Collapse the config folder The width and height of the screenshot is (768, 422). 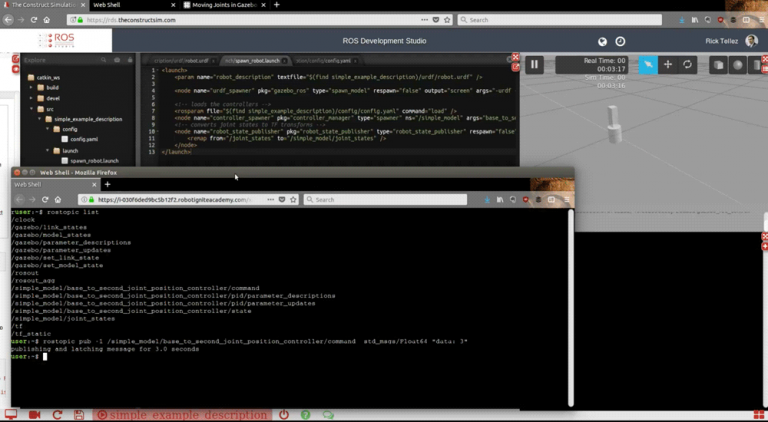click(x=48, y=129)
